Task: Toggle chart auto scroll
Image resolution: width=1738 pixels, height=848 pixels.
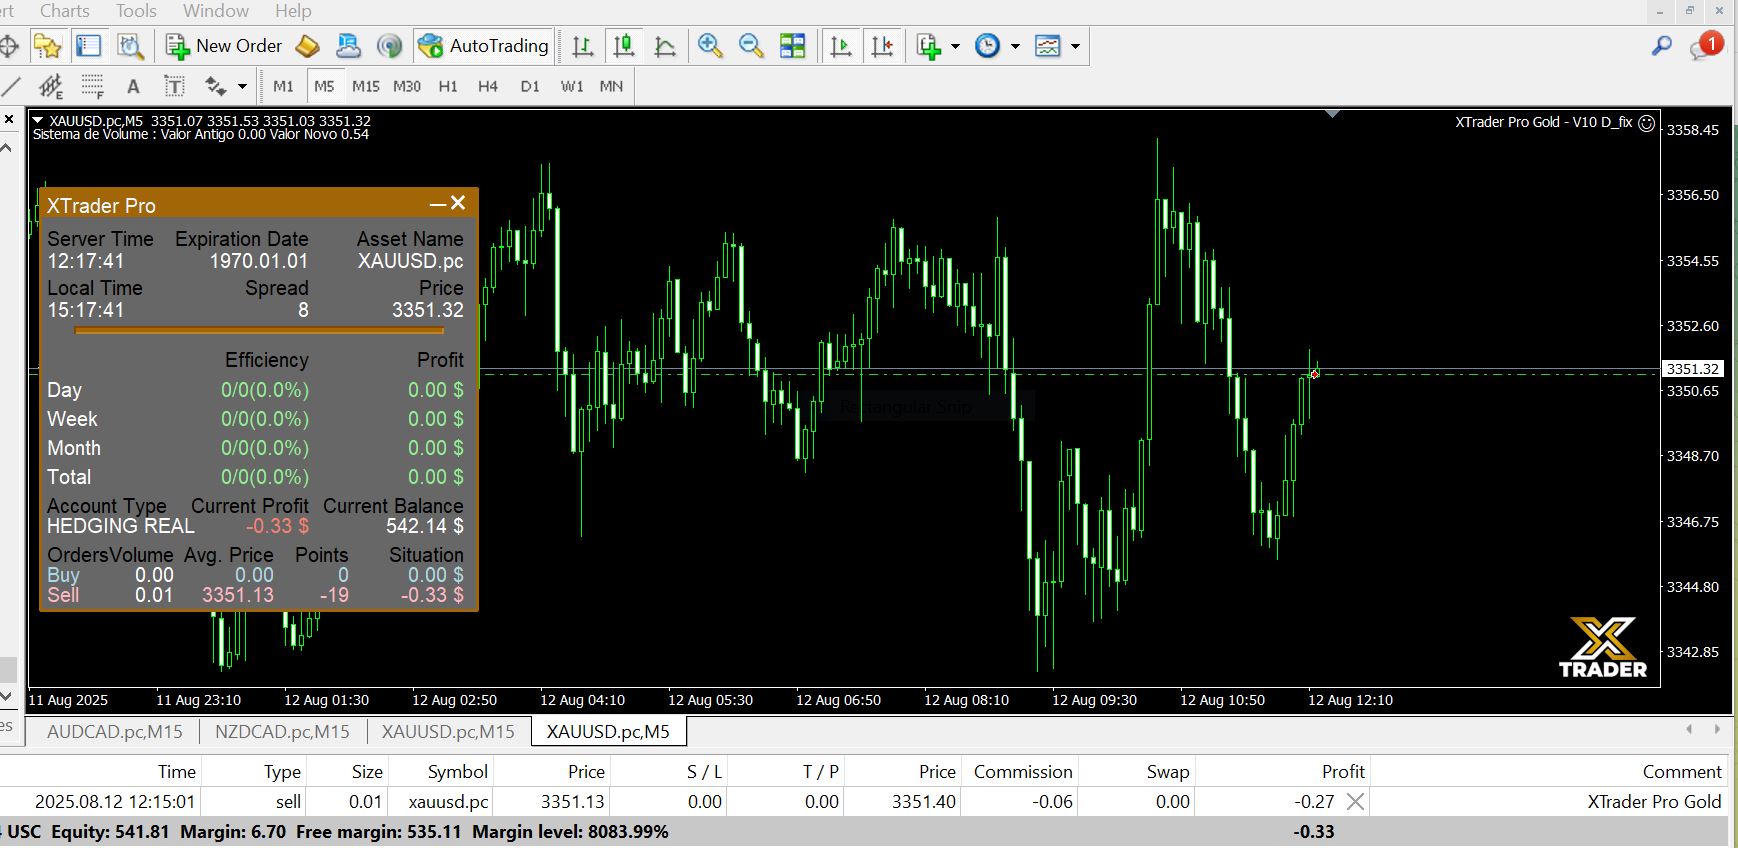Action: 841,46
